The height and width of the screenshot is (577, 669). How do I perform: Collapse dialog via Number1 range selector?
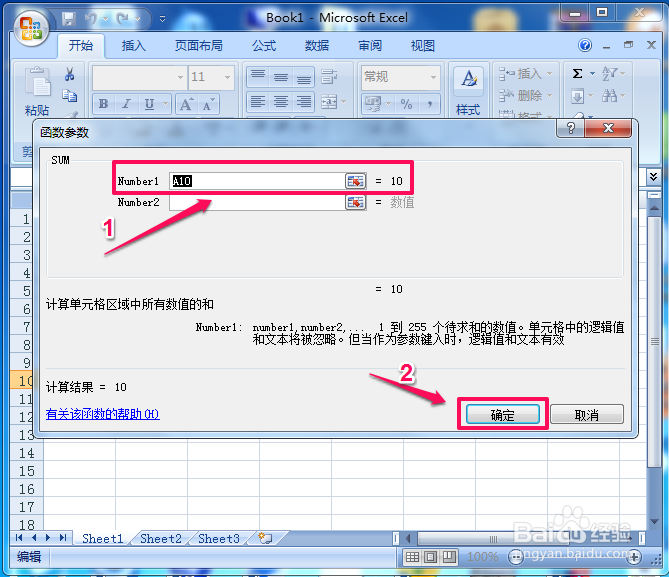pos(355,181)
